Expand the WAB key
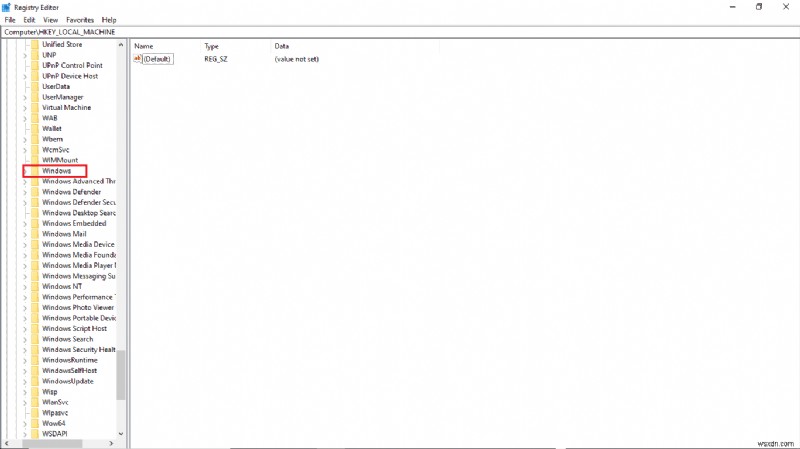The image size is (800, 449). point(25,118)
